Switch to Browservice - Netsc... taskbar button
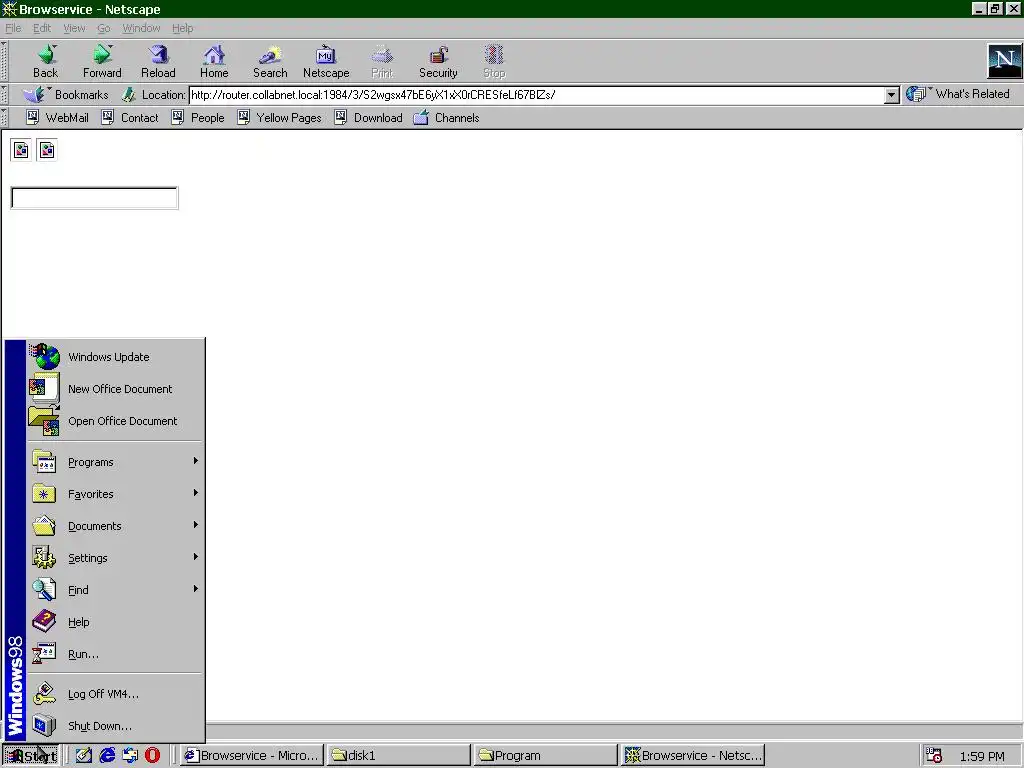 tap(693, 756)
